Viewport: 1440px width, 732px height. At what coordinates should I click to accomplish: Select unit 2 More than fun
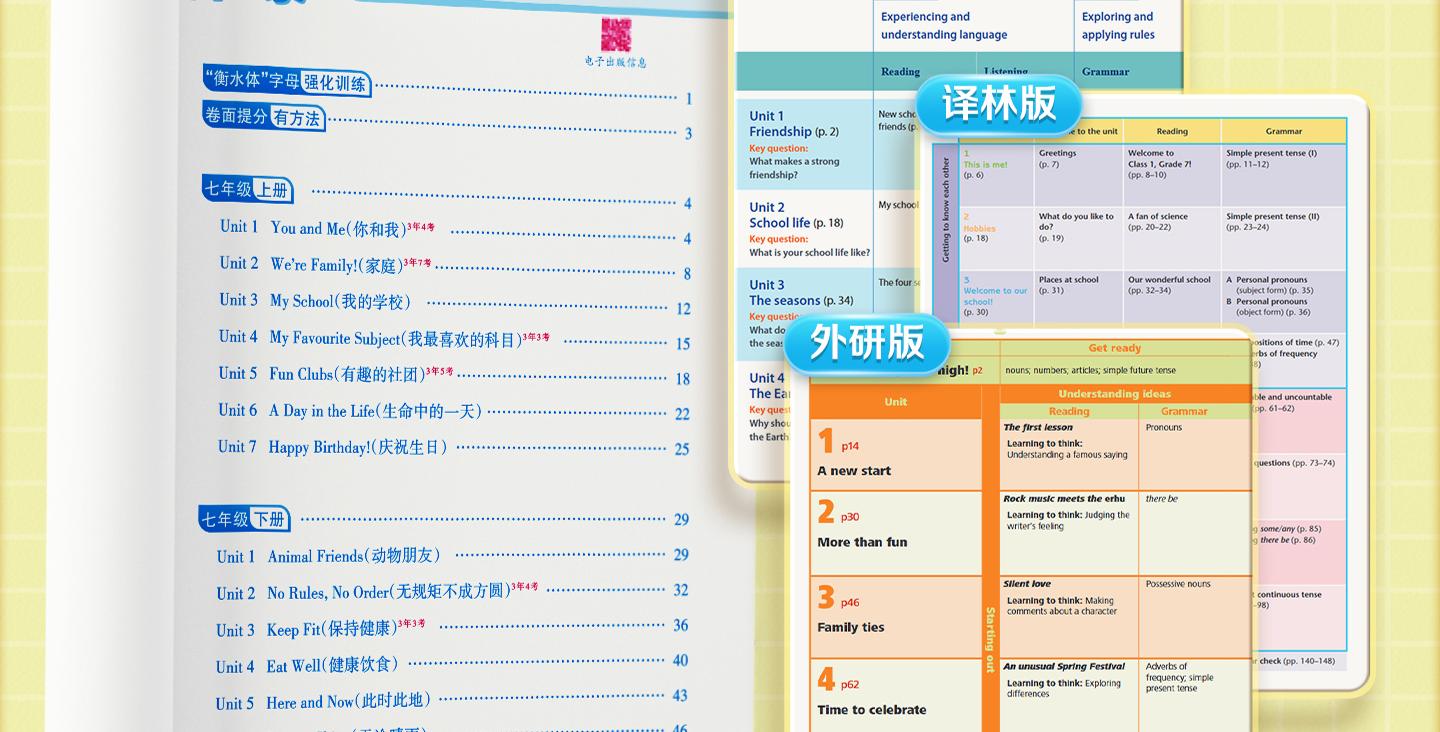tap(896, 532)
